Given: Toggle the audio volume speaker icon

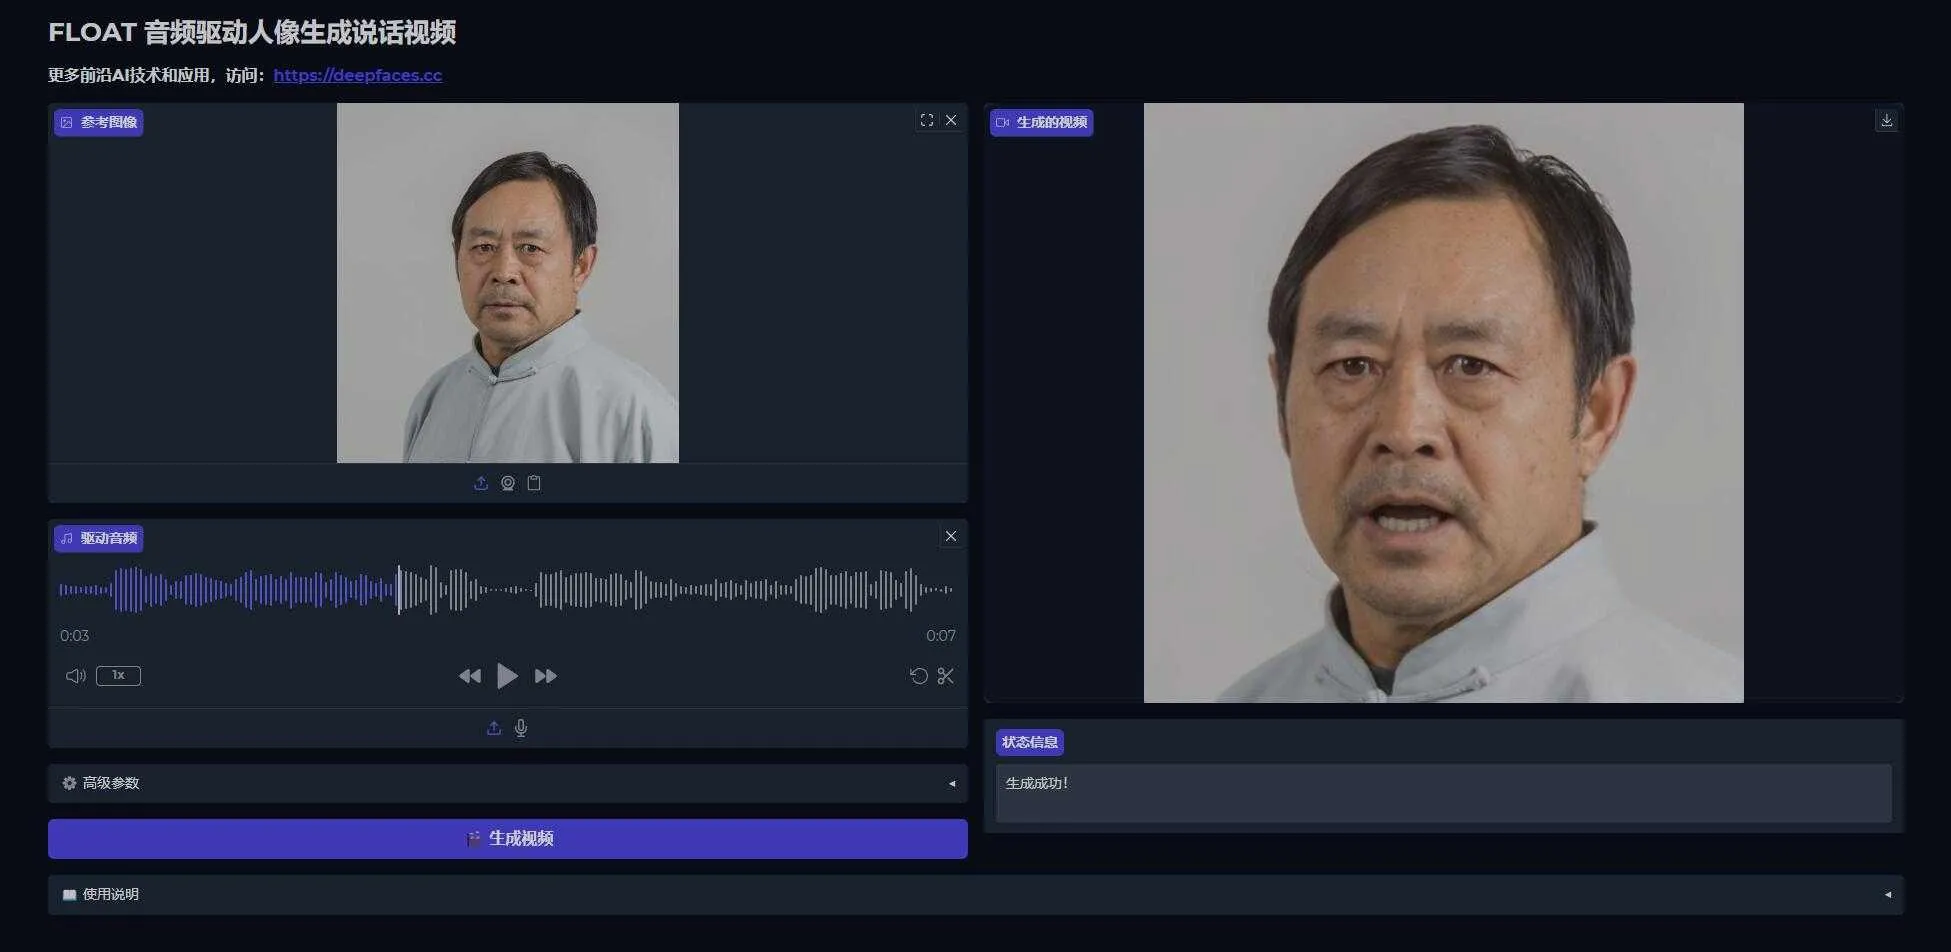Looking at the screenshot, I should 75,676.
